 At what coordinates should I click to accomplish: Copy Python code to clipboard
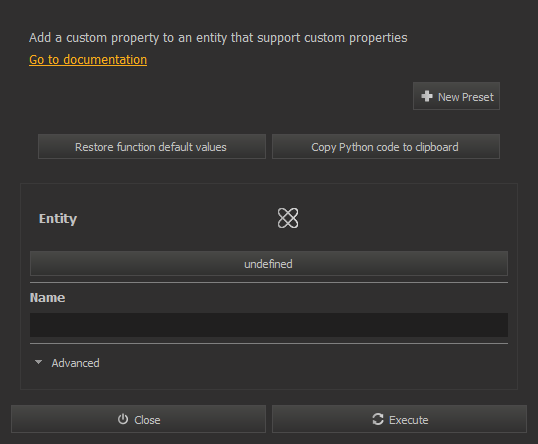coord(386,147)
